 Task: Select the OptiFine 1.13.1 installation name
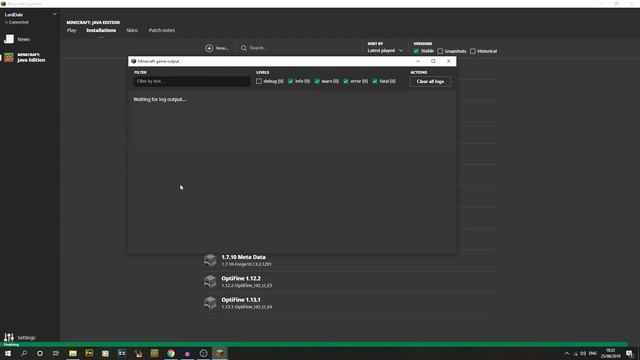point(241,300)
